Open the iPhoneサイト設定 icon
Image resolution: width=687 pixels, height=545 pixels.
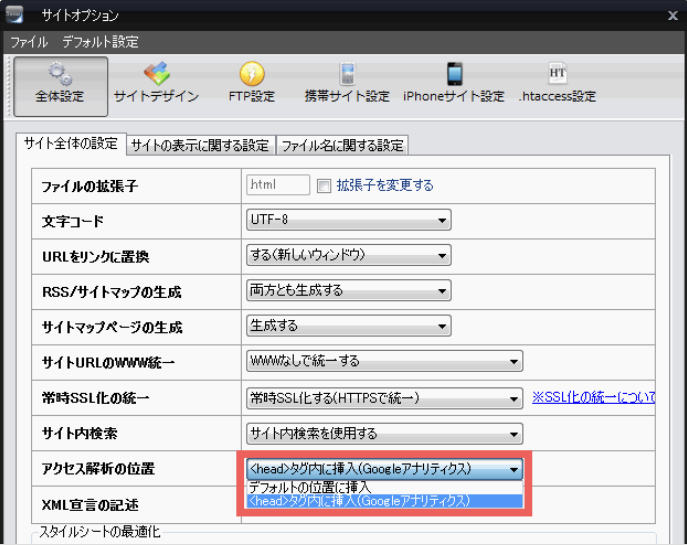[x=454, y=76]
